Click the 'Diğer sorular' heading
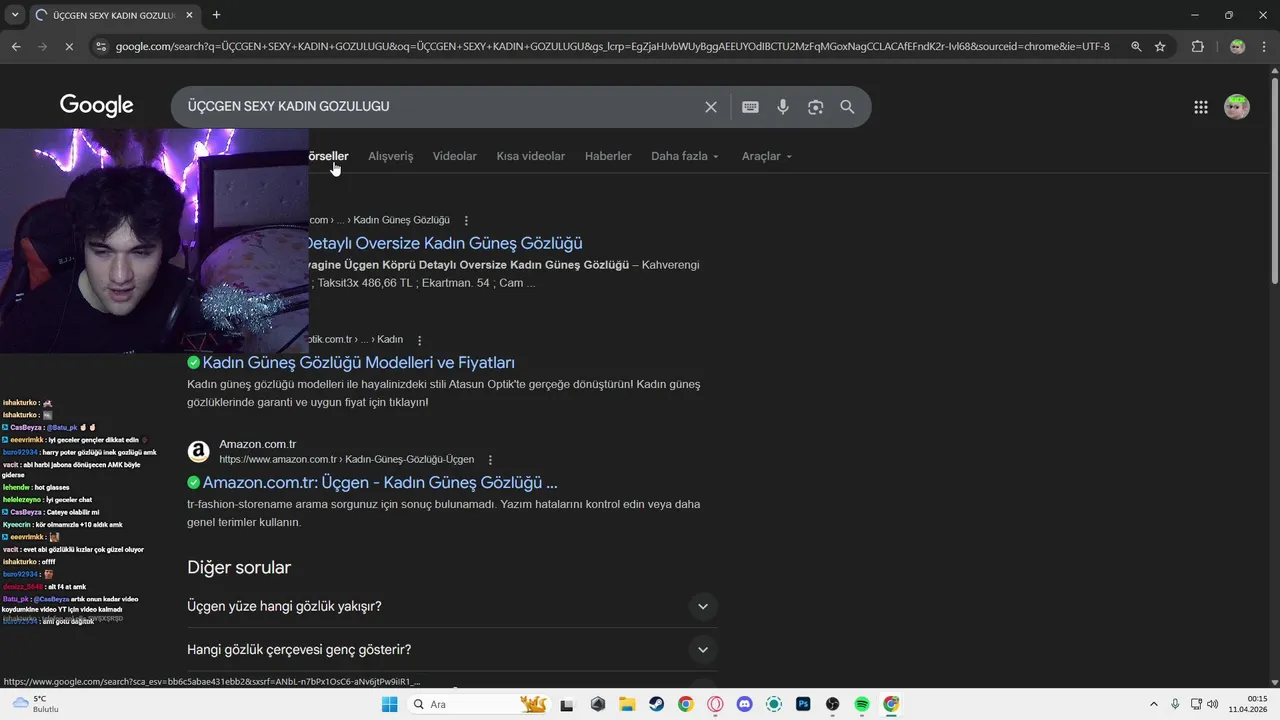Screen dimensions: 1280x720 [x=239, y=567]
